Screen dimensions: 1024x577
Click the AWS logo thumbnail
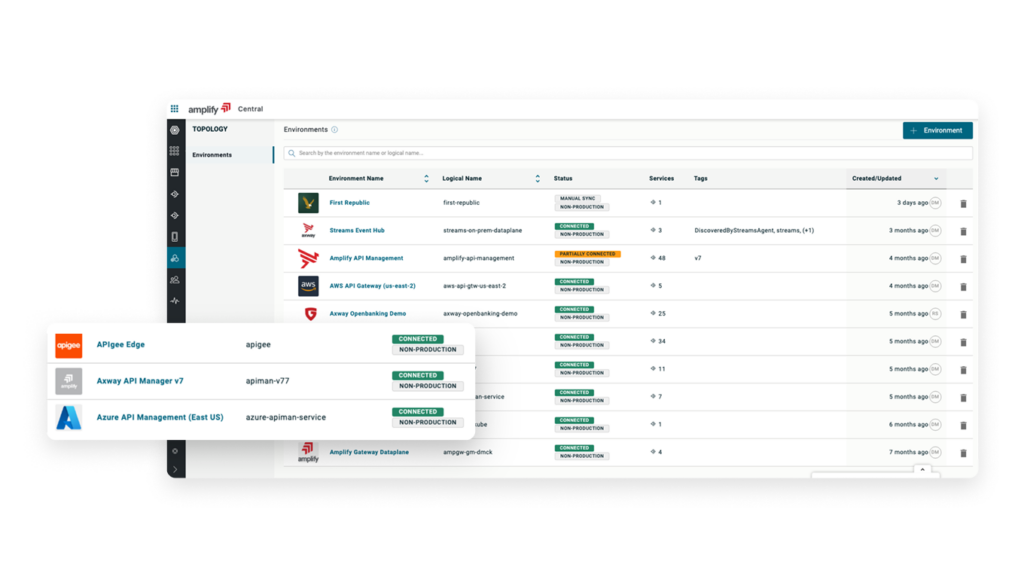(308, 286)
